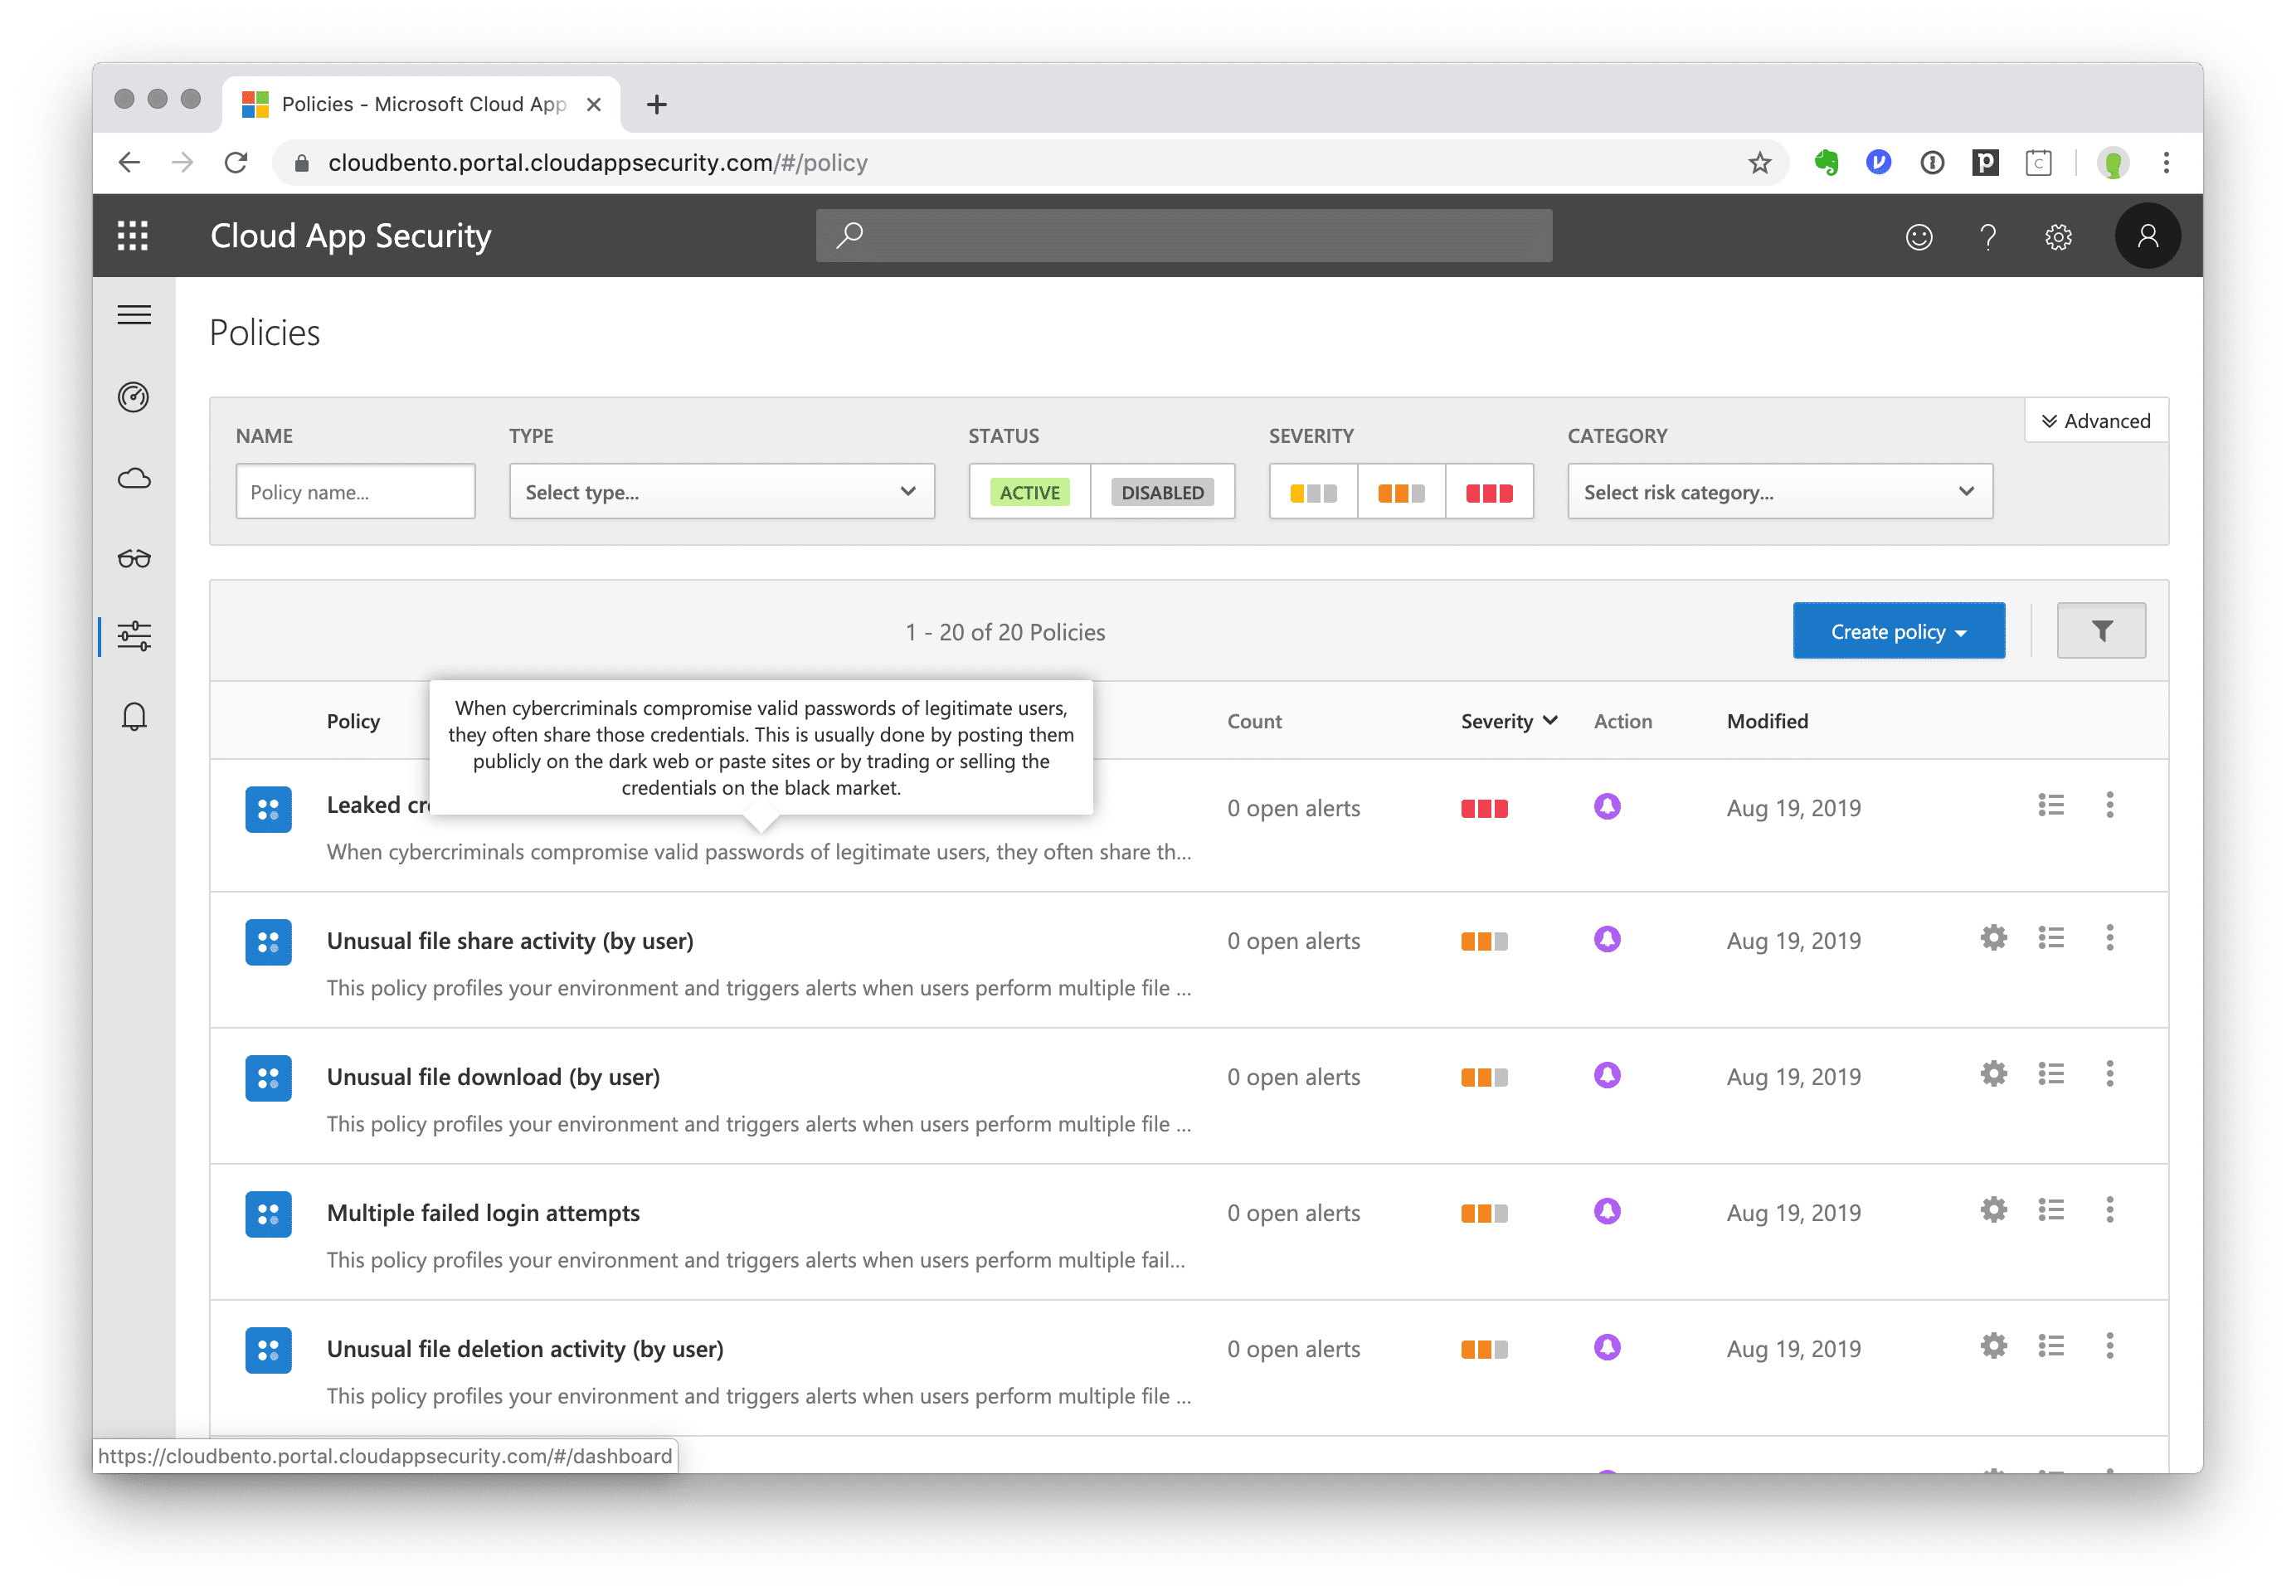Expand the Advanced filters
The image size is (2296, 1596).
2096,421
